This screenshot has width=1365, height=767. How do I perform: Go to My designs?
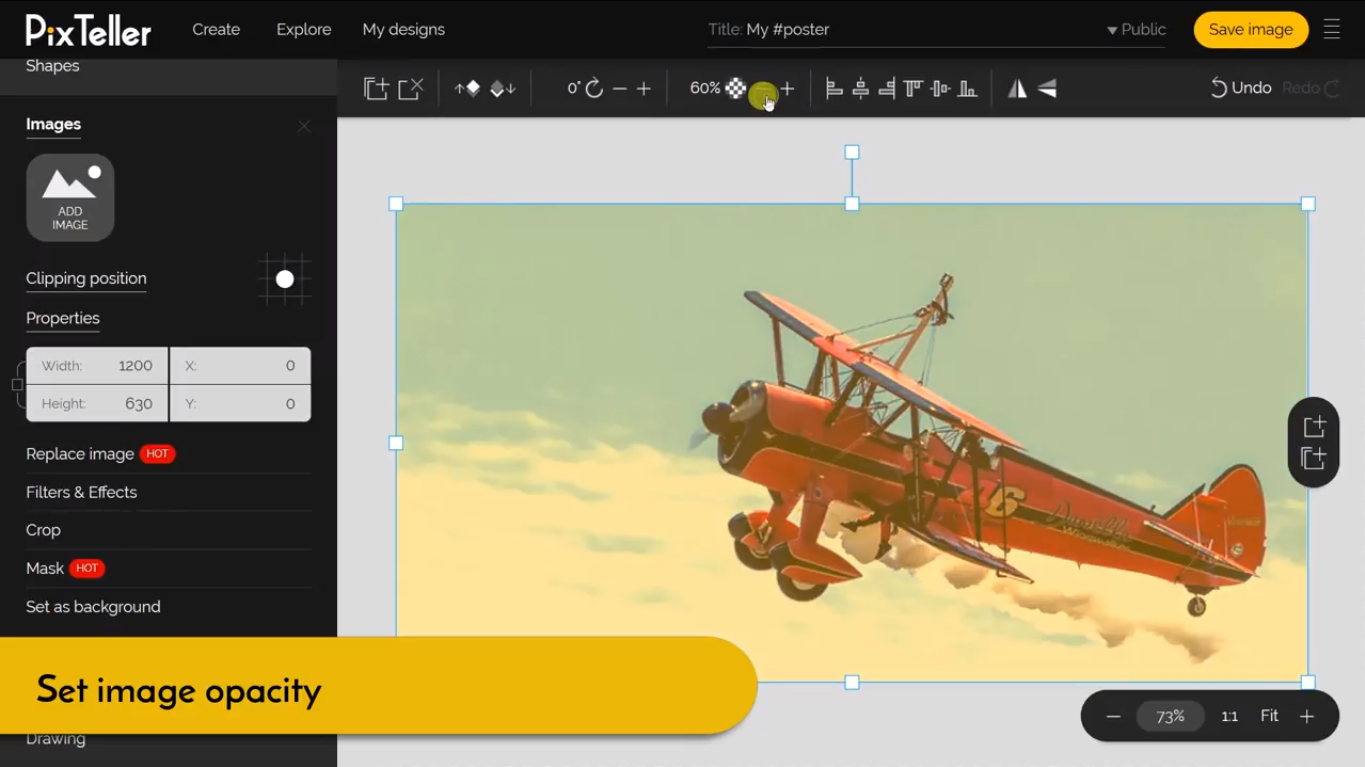403,30
